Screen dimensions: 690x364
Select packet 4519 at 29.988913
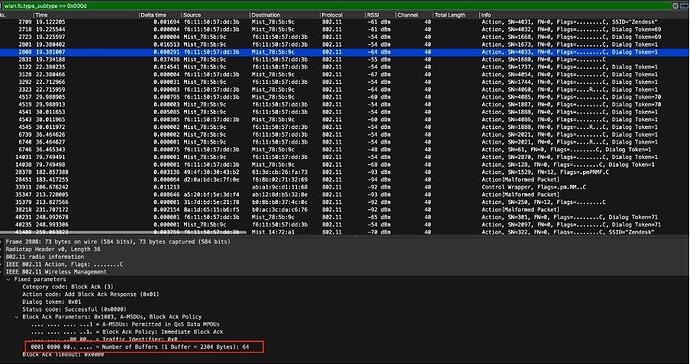345,104
